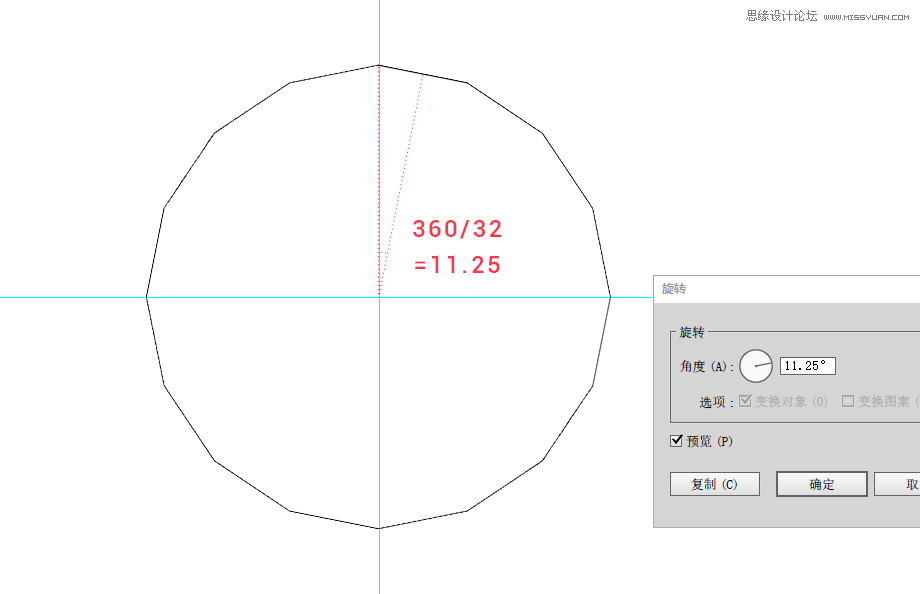Click the polygon's top vertex anchor point
The height and width of the screenshot is (594, 920).
click(x=379, y=65)
